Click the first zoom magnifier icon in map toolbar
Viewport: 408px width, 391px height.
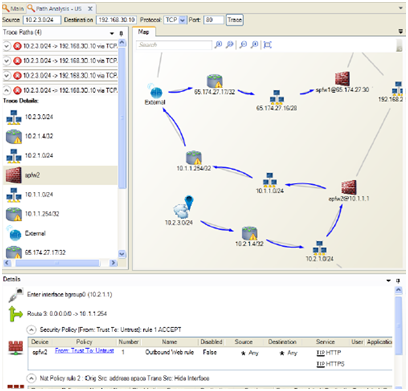point(218,44)
